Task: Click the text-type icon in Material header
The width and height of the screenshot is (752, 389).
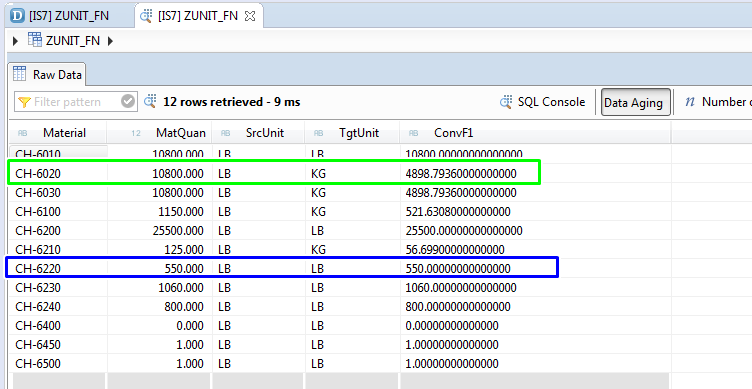Action: click(x=22, y=133)
